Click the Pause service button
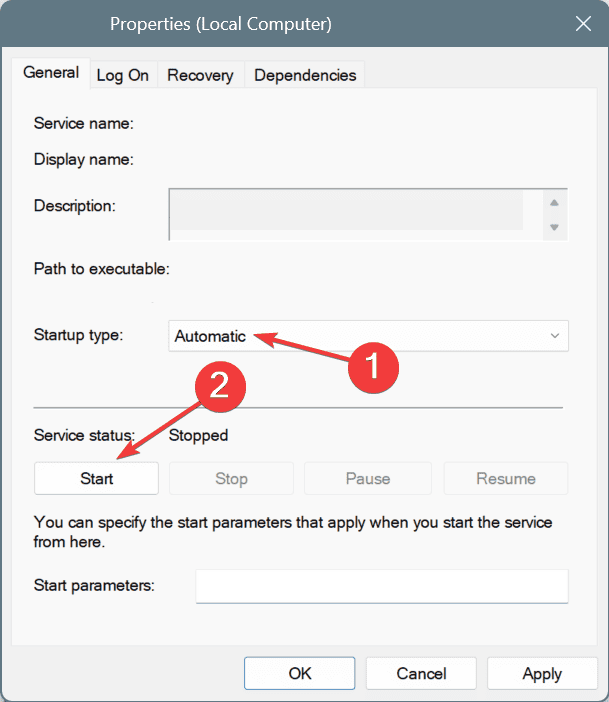The image size is (609, 702). click(x=368, y=479)
